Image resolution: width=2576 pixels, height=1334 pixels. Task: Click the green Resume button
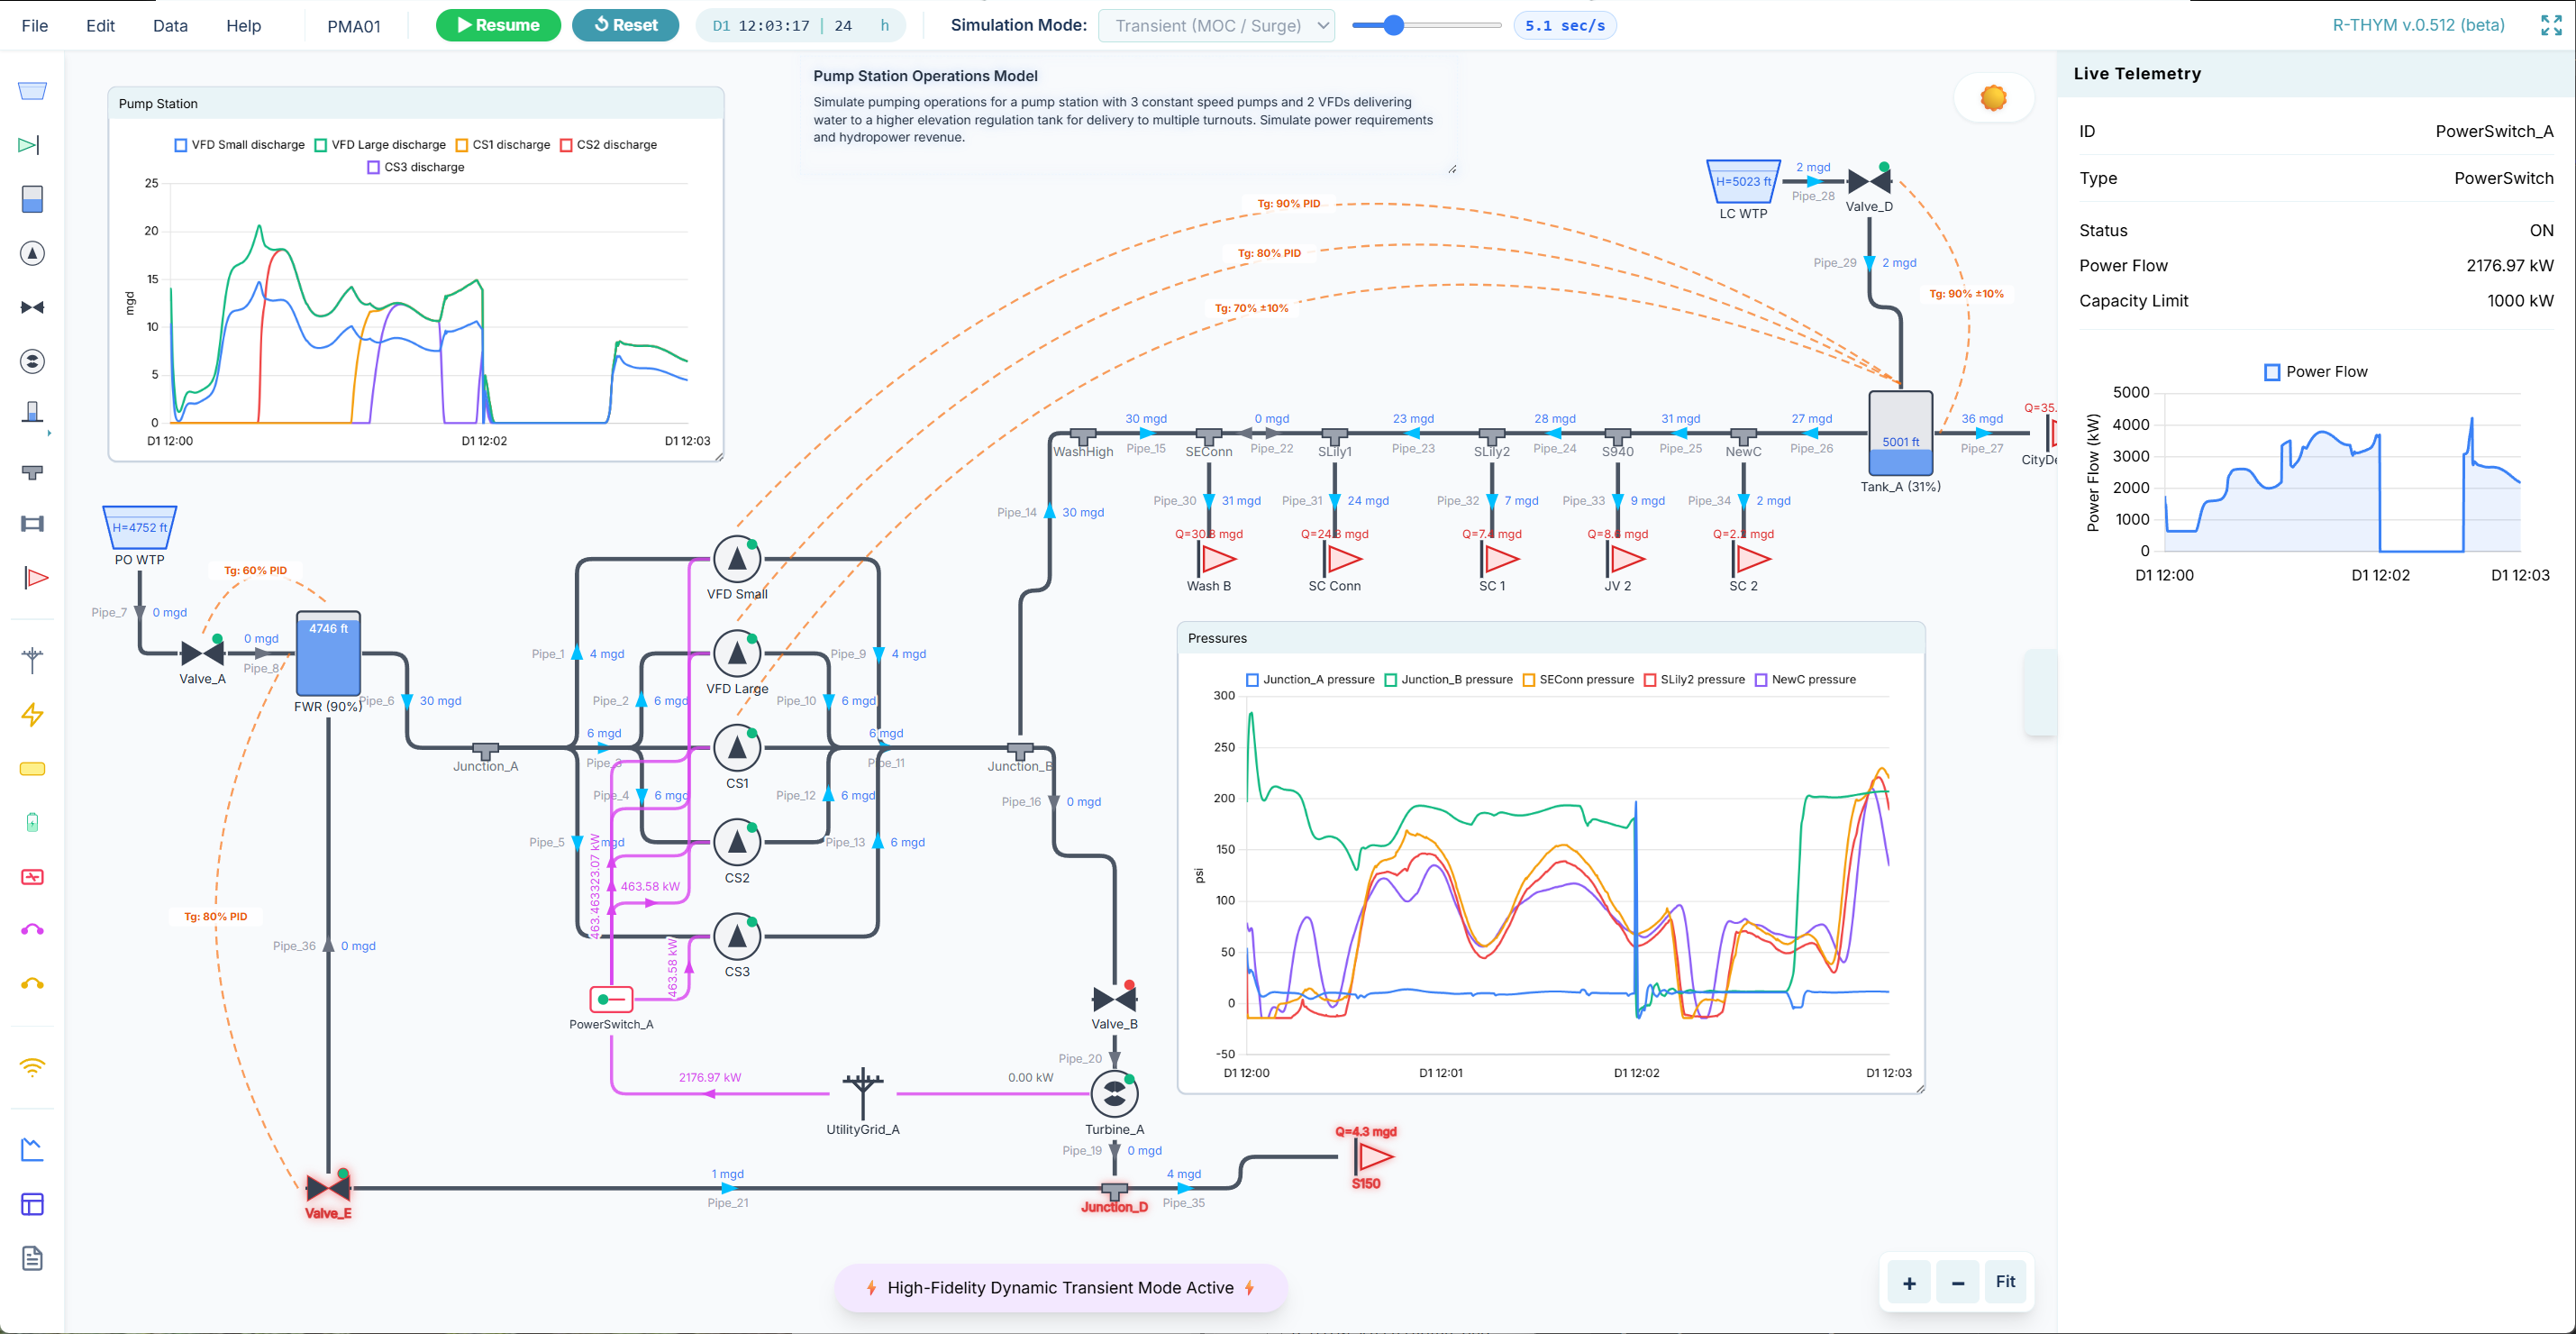click(498, 26)
